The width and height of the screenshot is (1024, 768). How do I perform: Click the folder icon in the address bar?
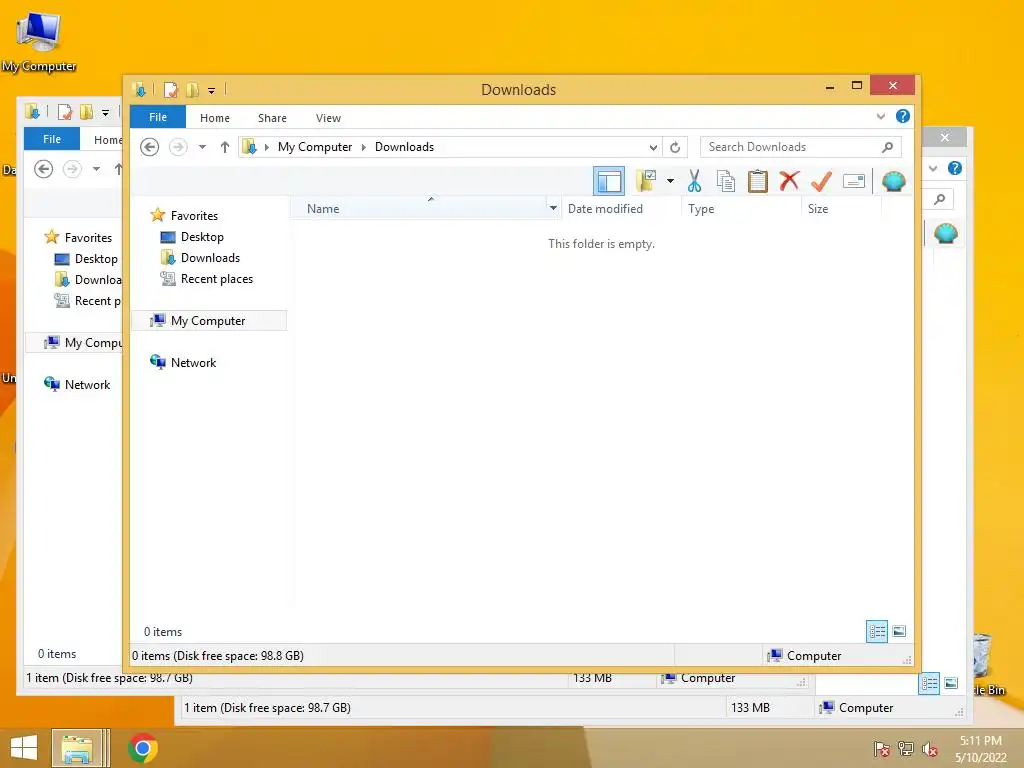pyautogui.click(x=249, y=147)
